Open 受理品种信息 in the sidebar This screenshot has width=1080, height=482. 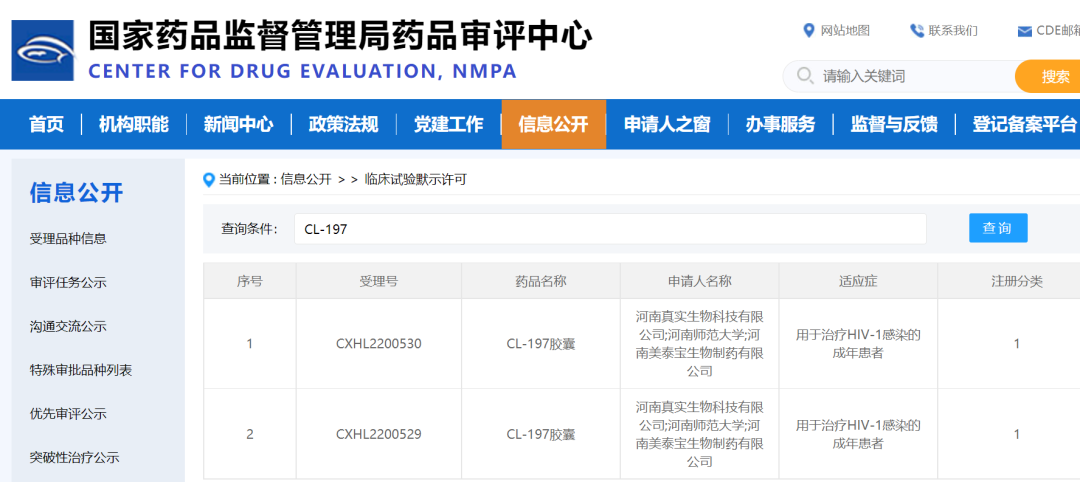(x=68, y=239)
